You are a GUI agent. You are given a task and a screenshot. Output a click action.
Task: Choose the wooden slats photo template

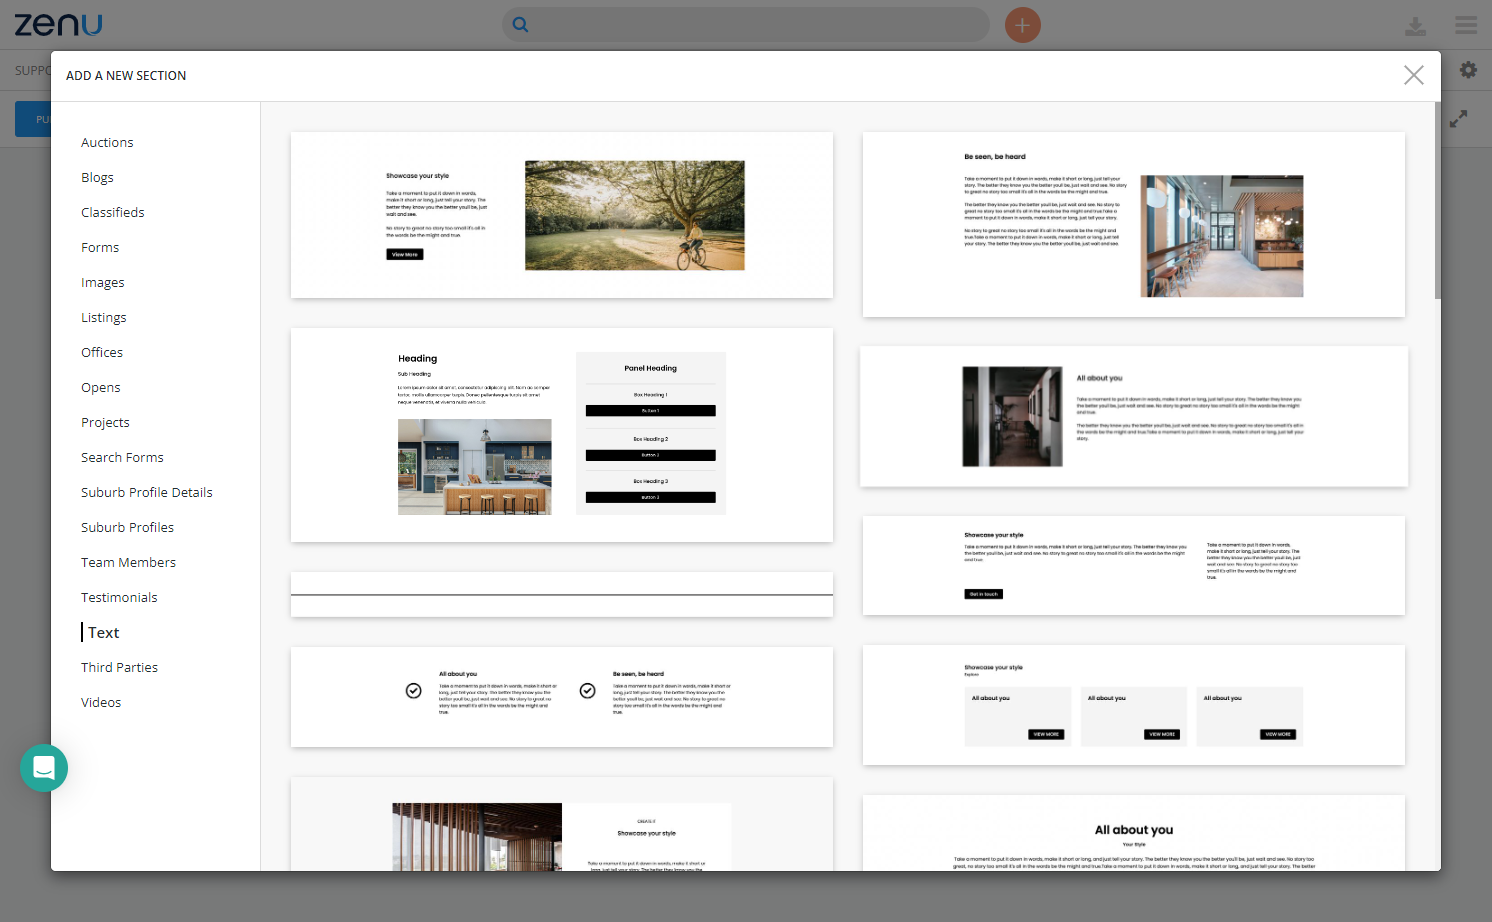click(x=562, y=824)
